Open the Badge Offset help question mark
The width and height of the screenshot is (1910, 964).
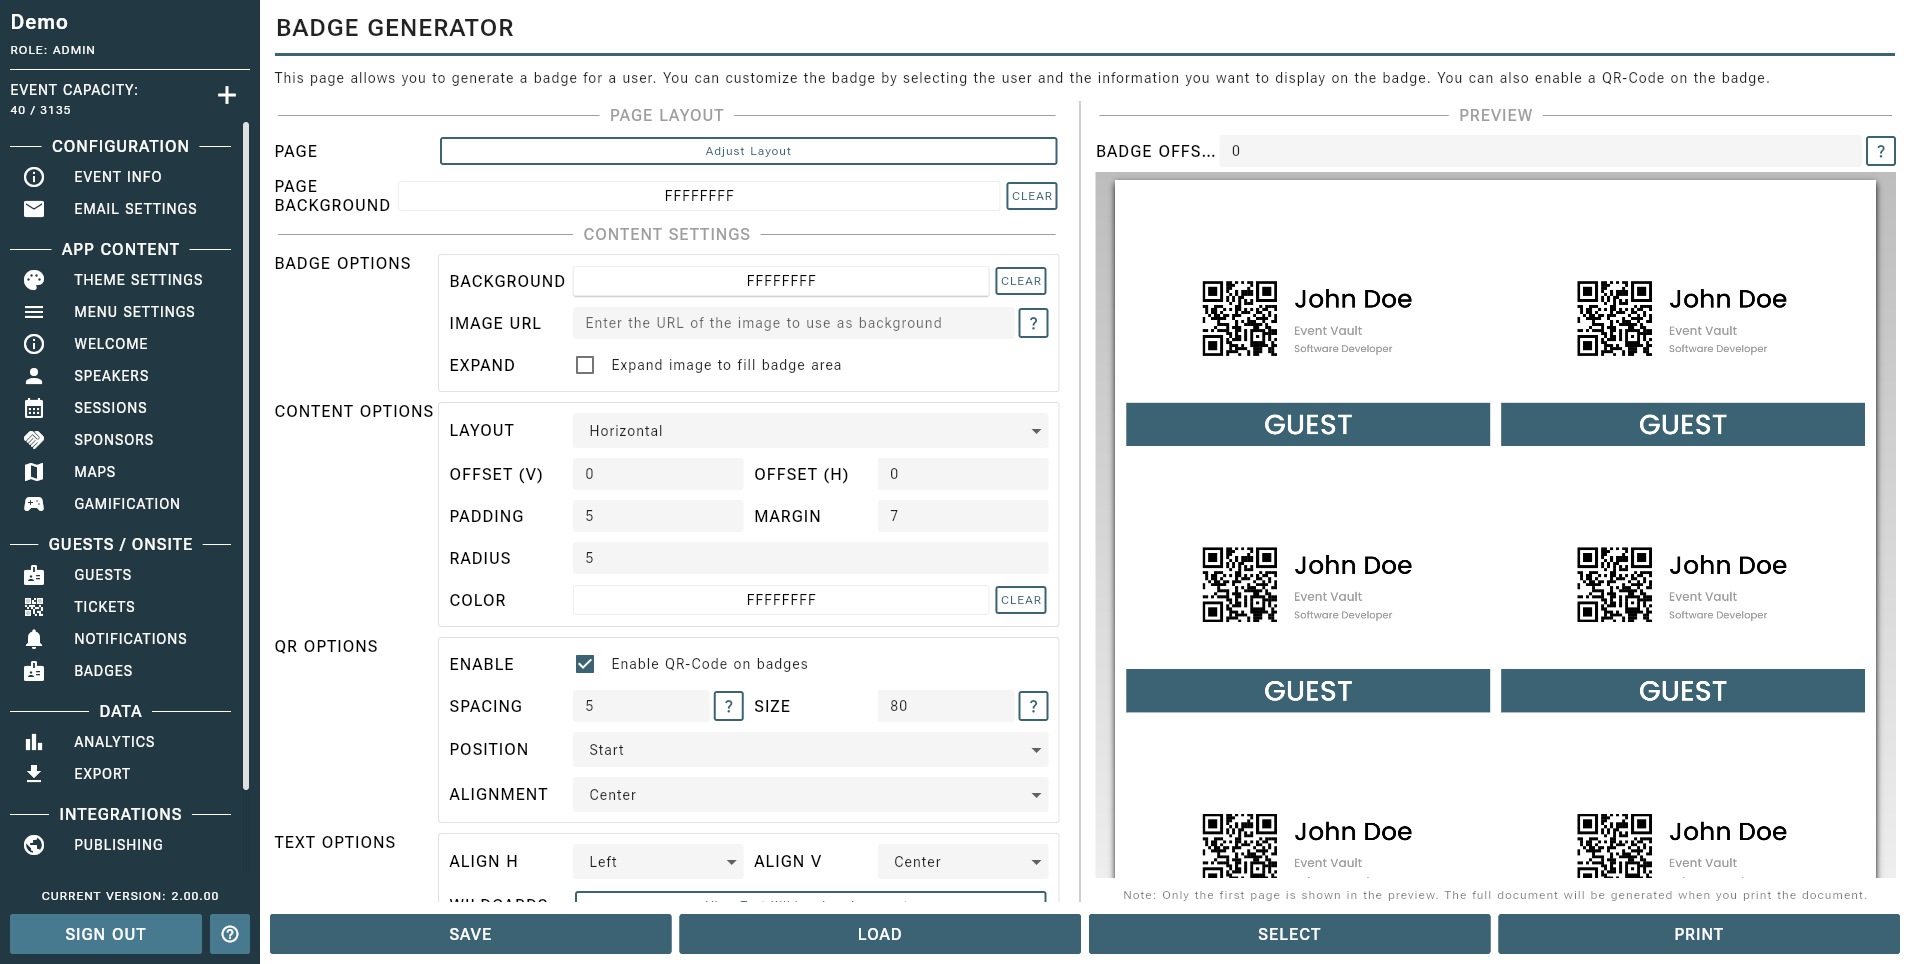(x=1881, y=151)
